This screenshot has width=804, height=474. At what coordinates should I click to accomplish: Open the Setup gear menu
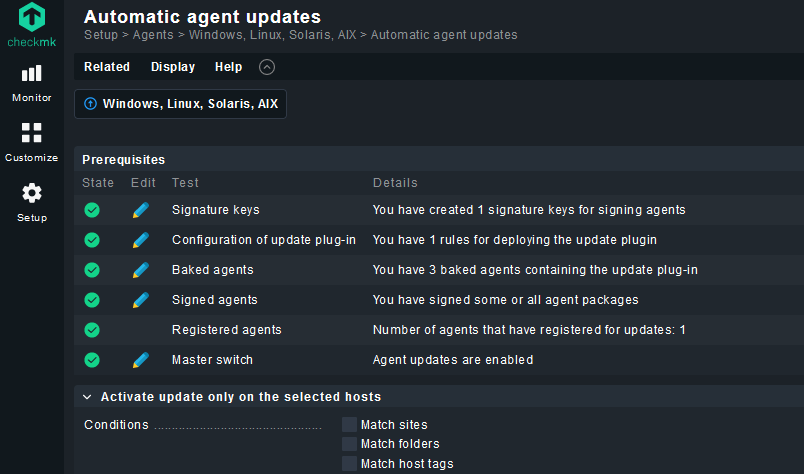click(32, 202)
